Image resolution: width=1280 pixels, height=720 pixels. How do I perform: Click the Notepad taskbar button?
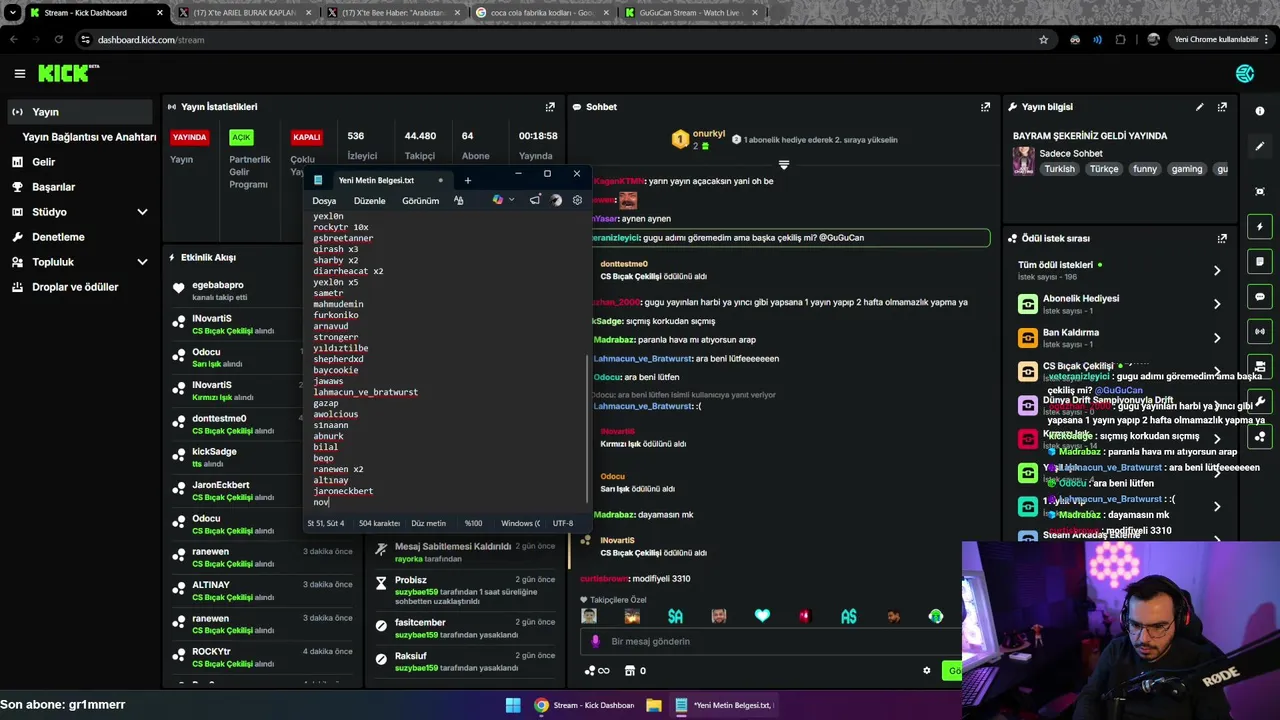(725, 705)
